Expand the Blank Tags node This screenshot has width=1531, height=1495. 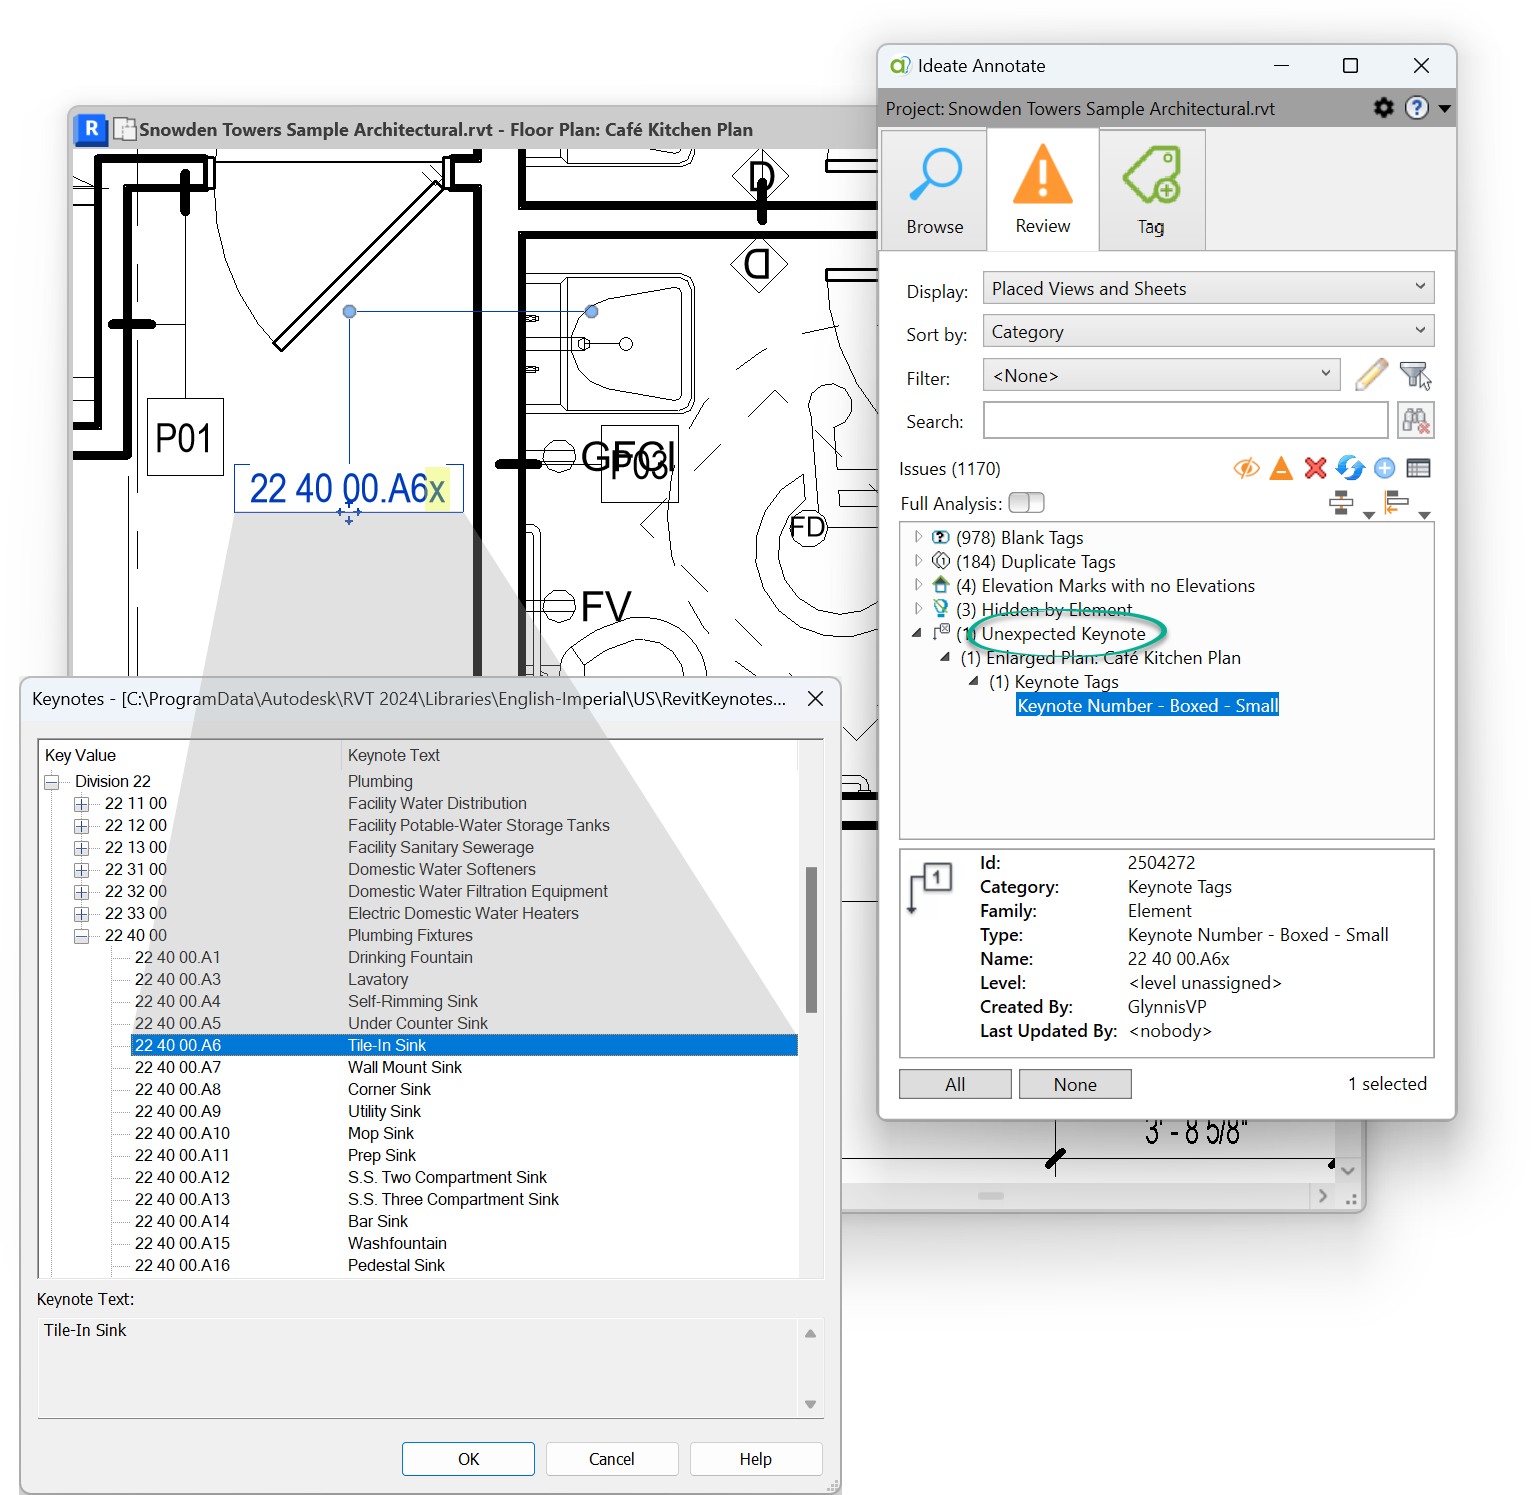(918, 537)
